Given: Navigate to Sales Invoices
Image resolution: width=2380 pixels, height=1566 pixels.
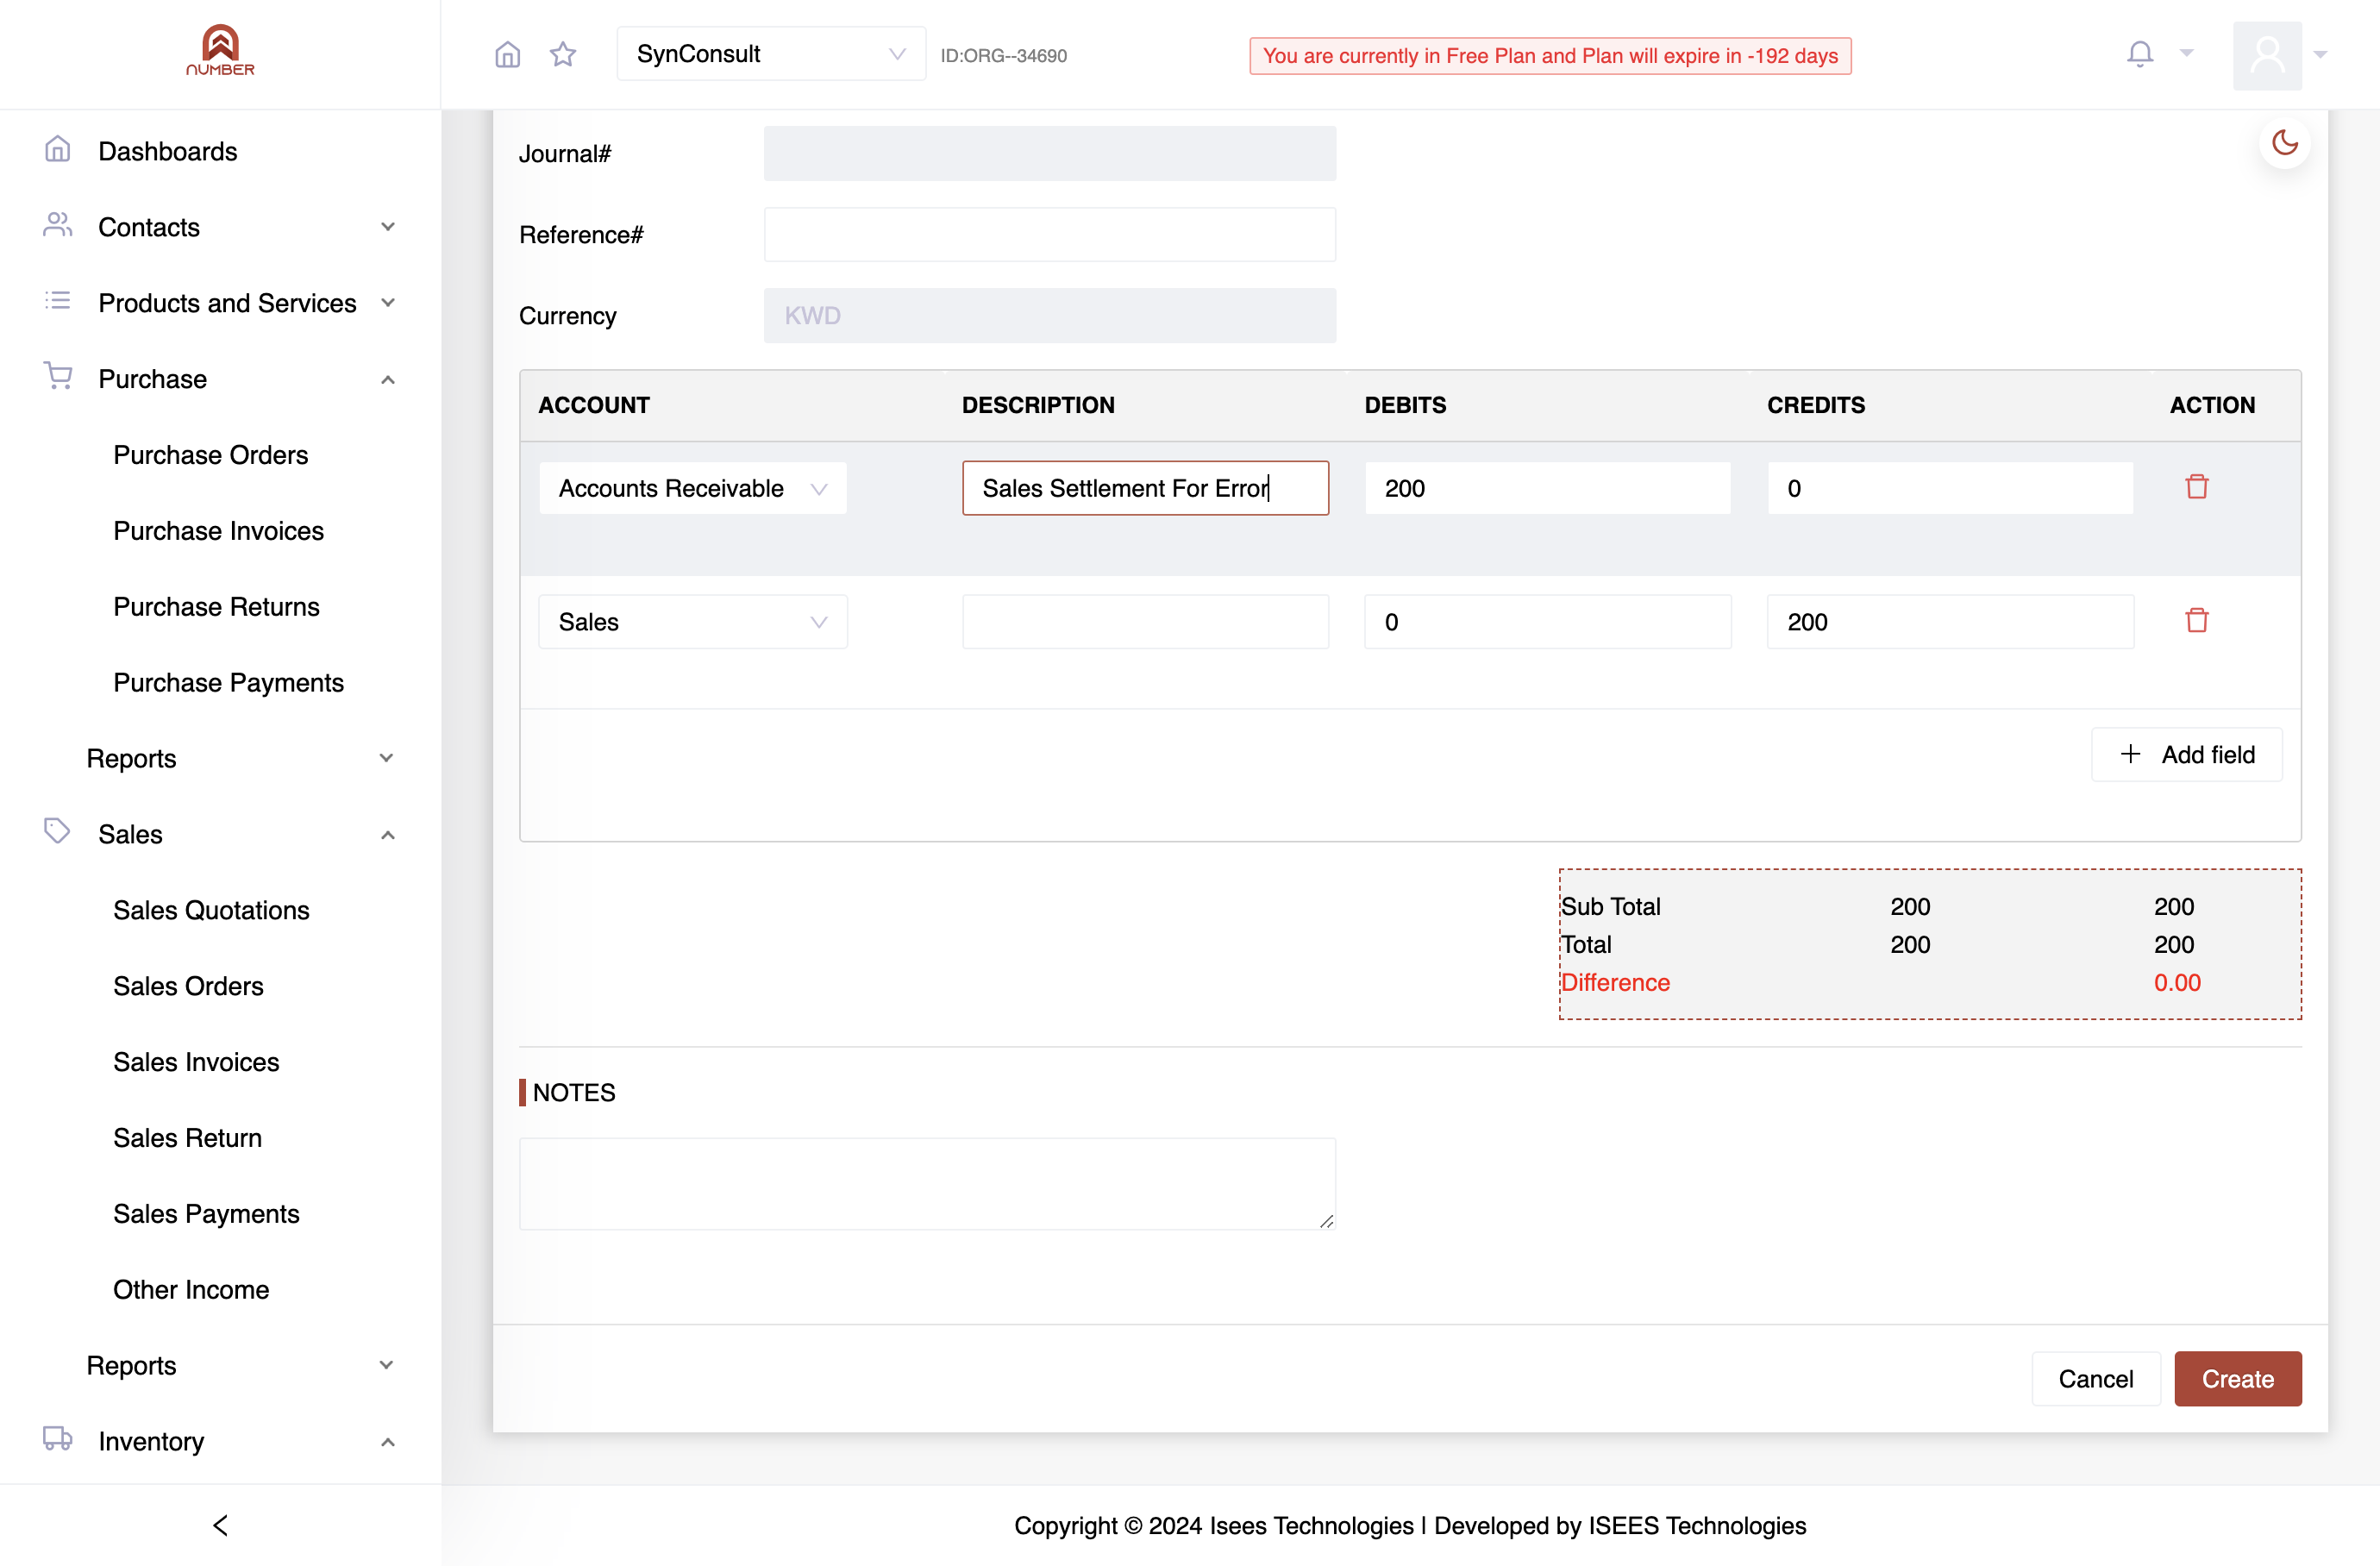Looking at the screenshot, I should click(x=196, y=1062).
